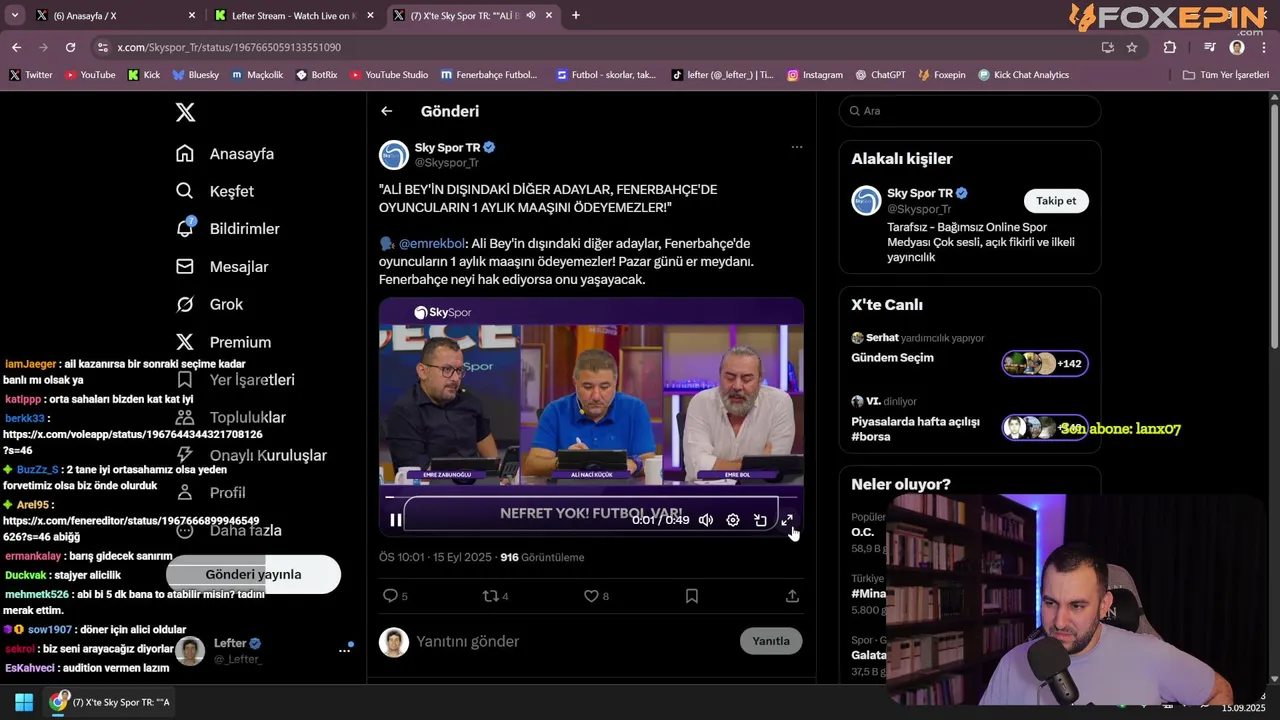Open Gündem Seçim live space

[x=892, y=358]
